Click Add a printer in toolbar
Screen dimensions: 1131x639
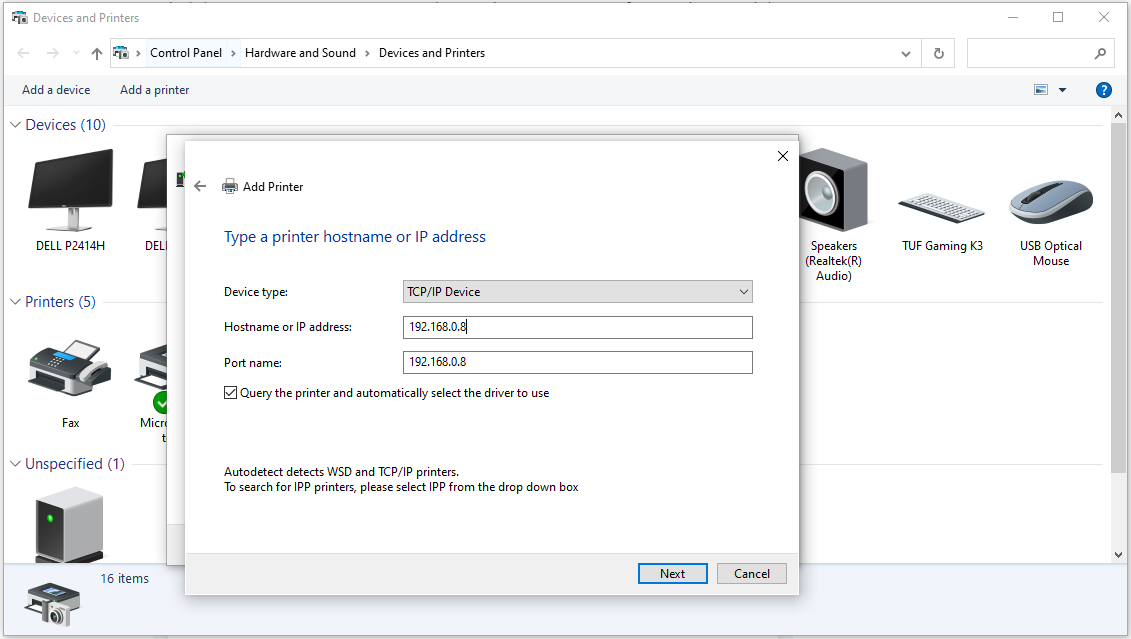(154, 90)
